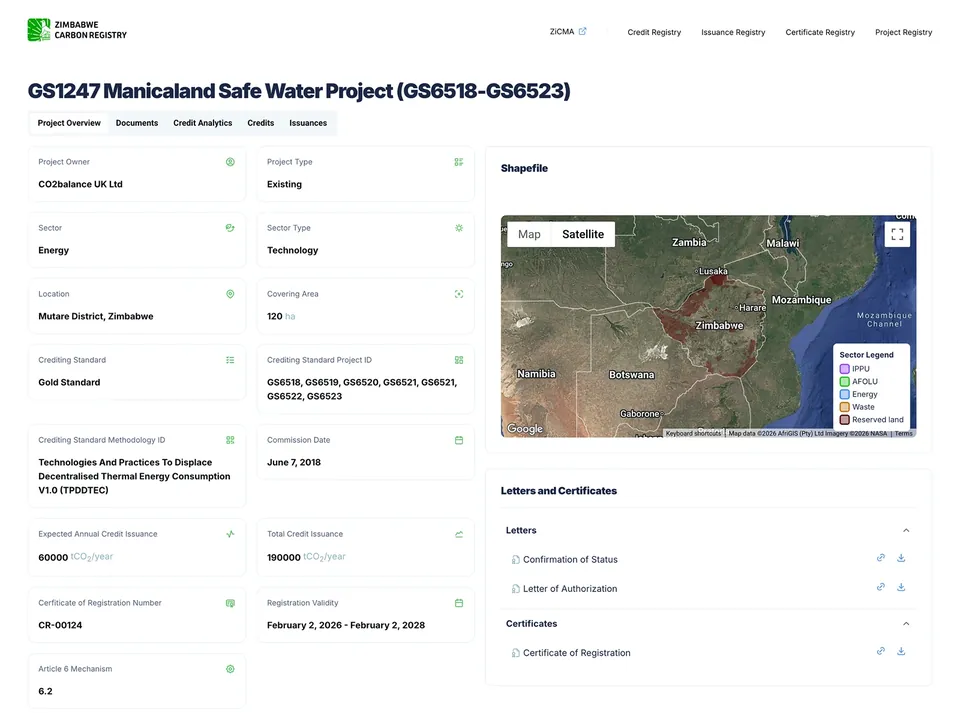Click the IPPU legend color swatch

[844, 369]
